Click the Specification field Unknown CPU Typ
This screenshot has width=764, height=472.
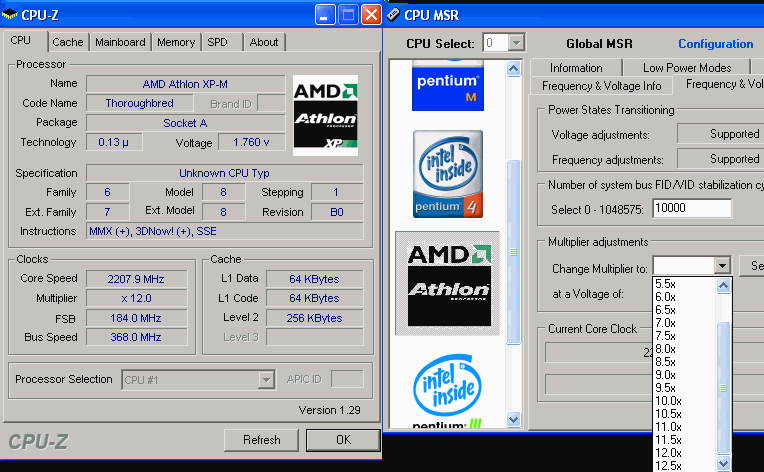[225, 173]
